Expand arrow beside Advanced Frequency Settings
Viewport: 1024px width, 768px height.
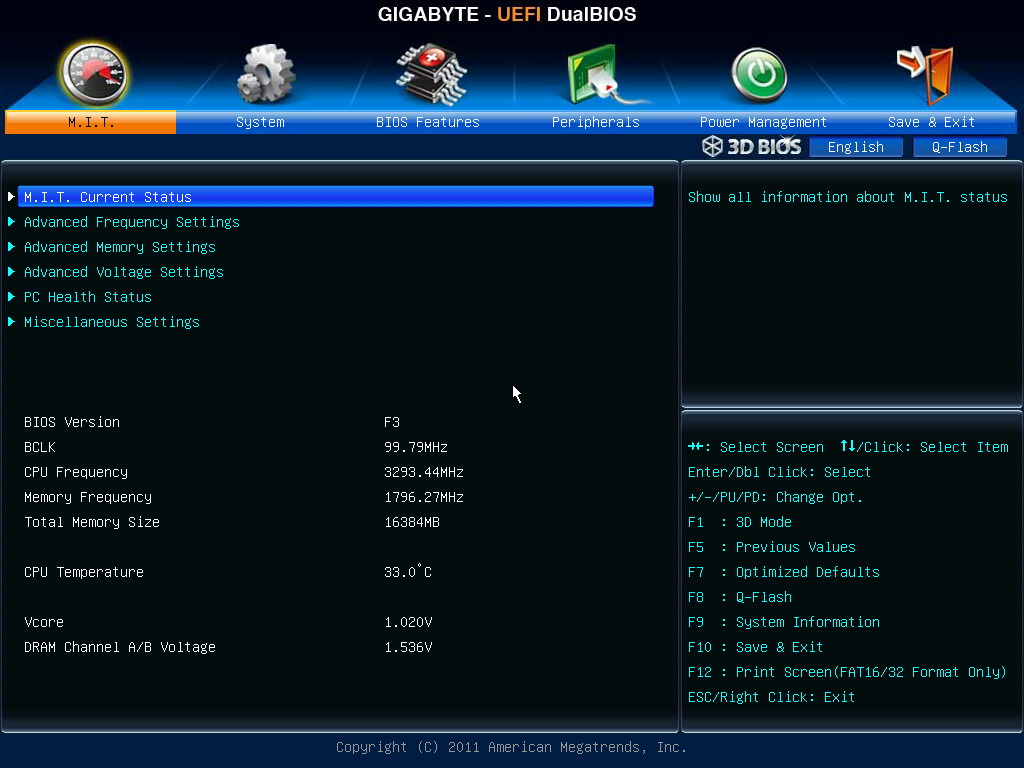click(11, 222)
